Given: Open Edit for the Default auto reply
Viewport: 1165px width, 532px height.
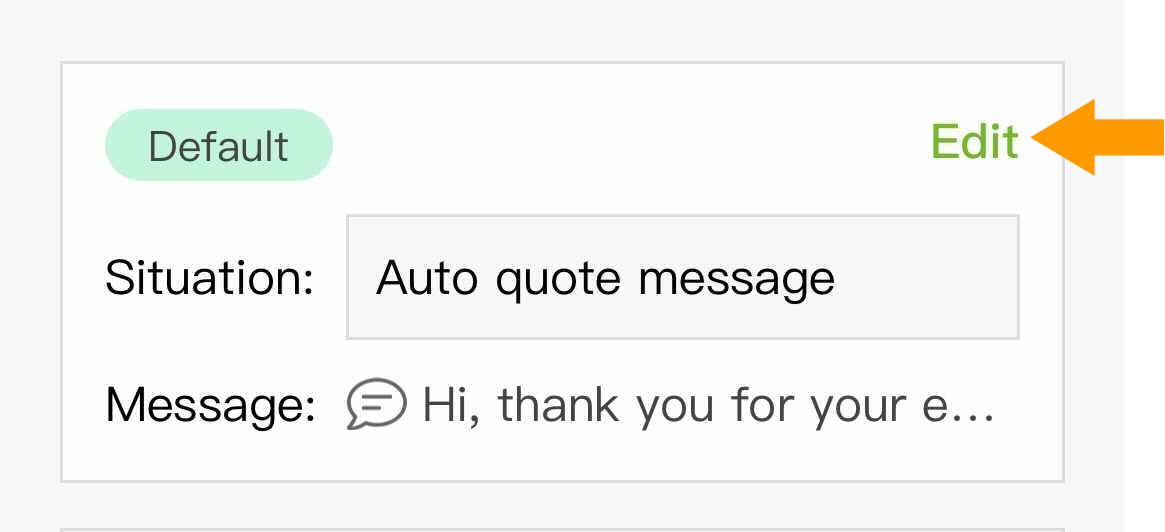Looking at the screenshot, I should tap(974, 142).
